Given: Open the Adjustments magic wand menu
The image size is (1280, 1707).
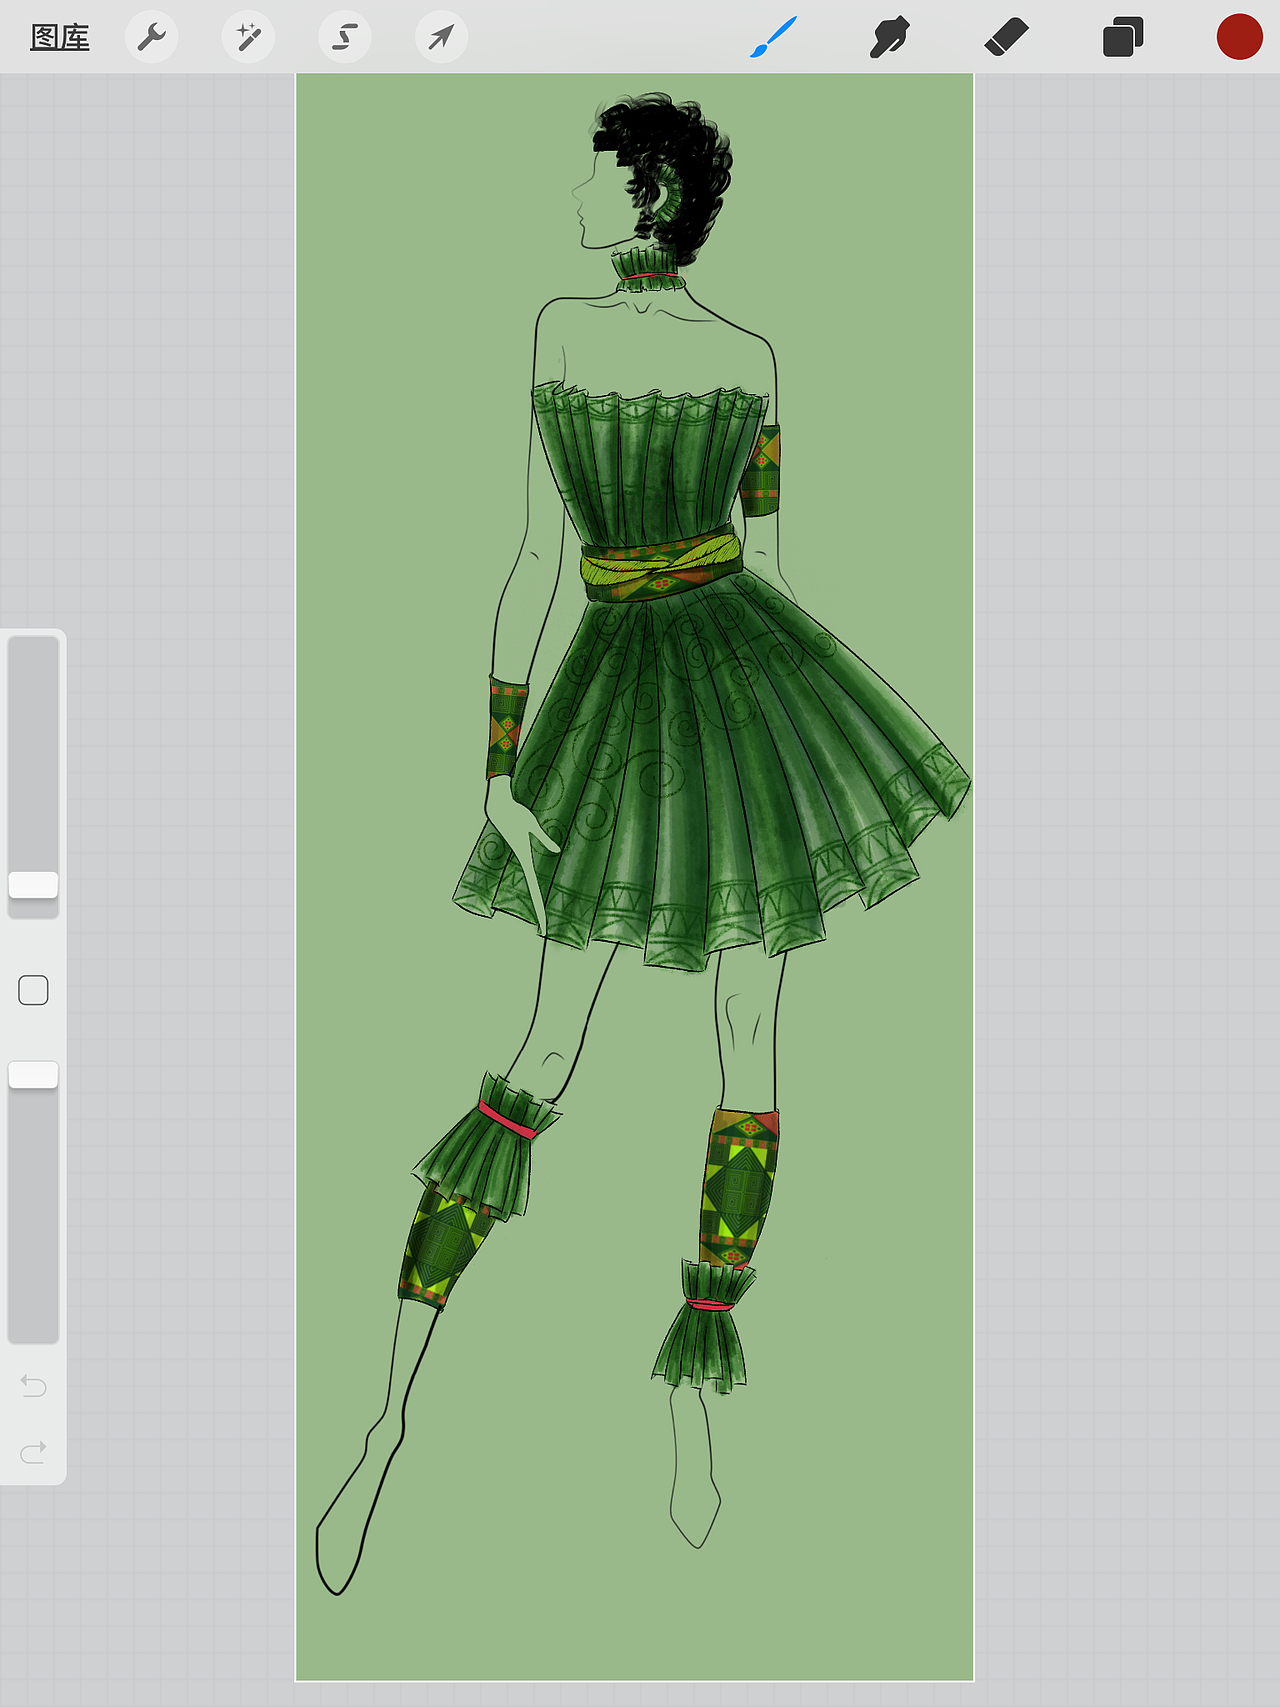Looking at the screenshot, I should tap(248, 38).
